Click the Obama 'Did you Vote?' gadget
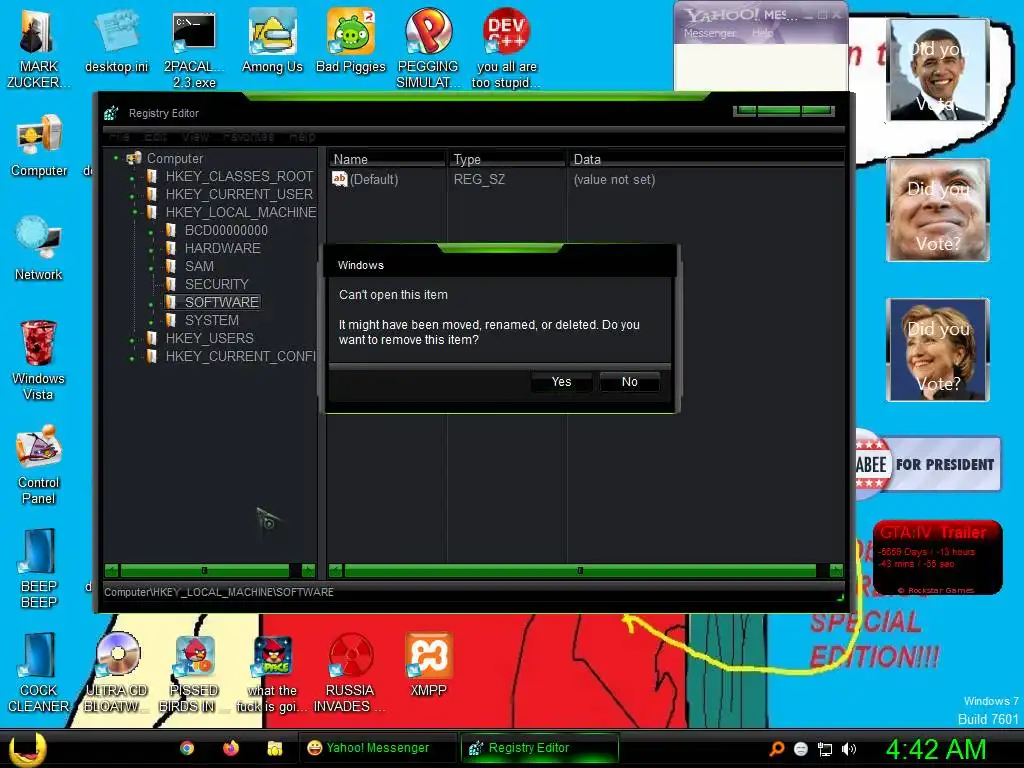Viewport: 1024px width, 768px height. click(938, 70)
